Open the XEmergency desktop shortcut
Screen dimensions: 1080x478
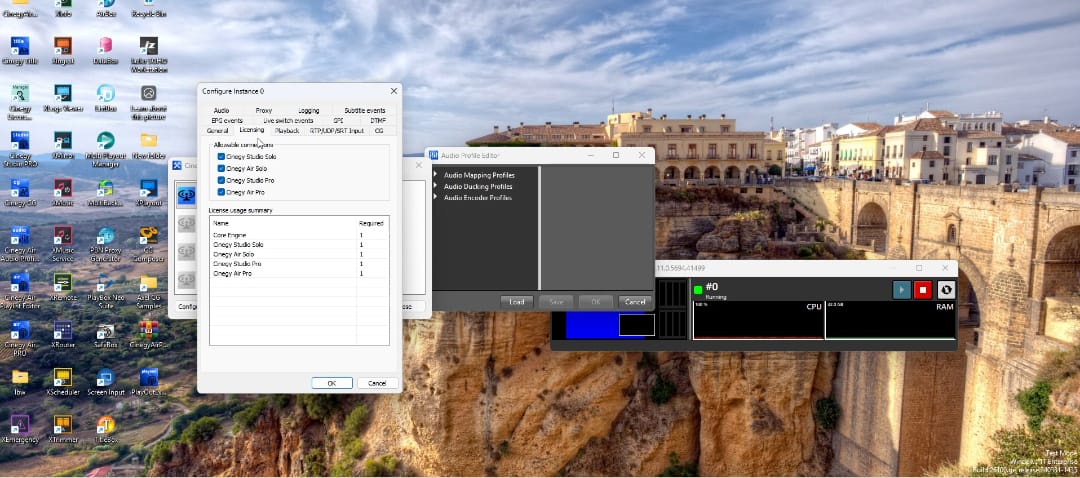point(19,425)
